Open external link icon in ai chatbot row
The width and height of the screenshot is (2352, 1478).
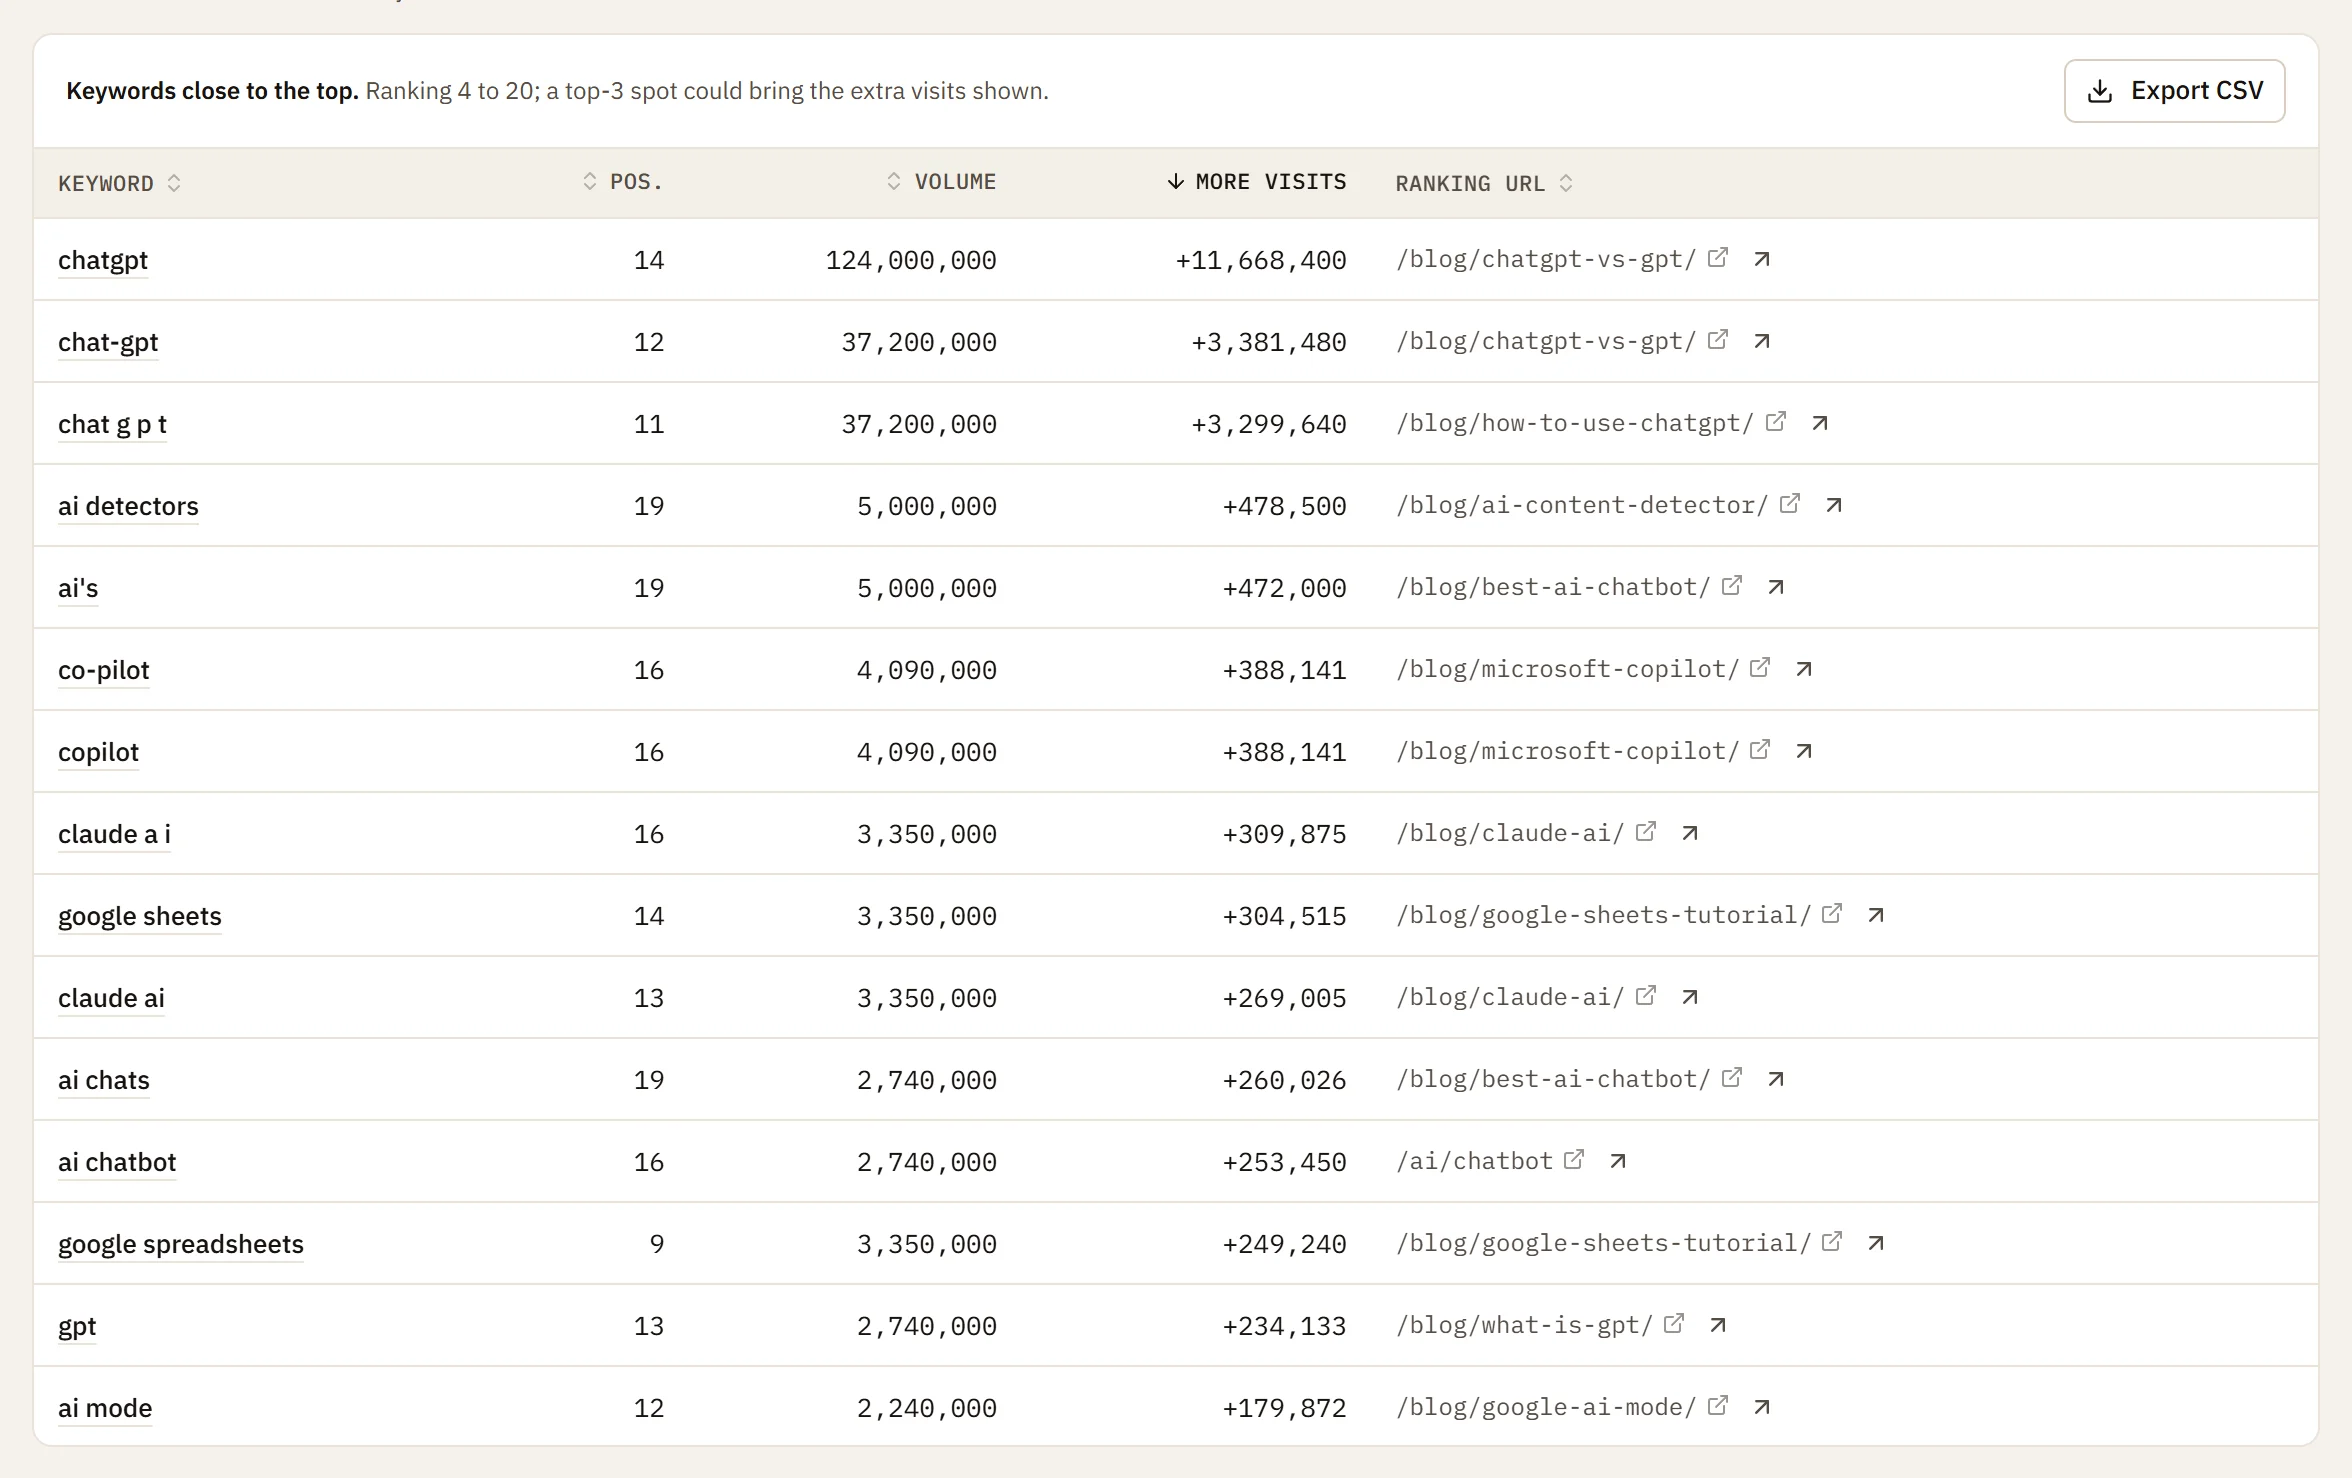click(1574, 1160)
